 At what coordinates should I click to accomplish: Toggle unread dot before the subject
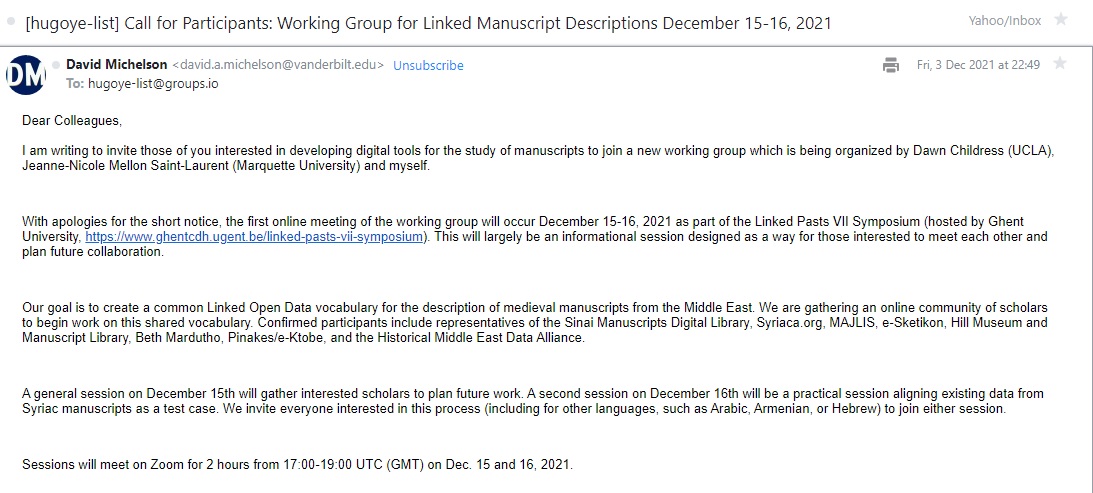[10, 21]
